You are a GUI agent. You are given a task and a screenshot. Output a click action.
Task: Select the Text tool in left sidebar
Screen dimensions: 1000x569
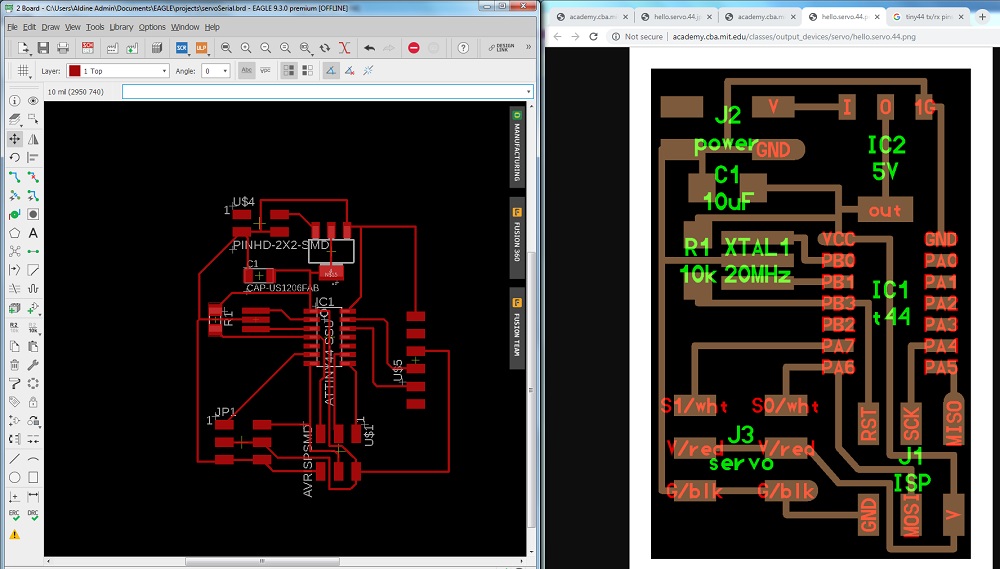pyautogui.click(x=33, y=232)
